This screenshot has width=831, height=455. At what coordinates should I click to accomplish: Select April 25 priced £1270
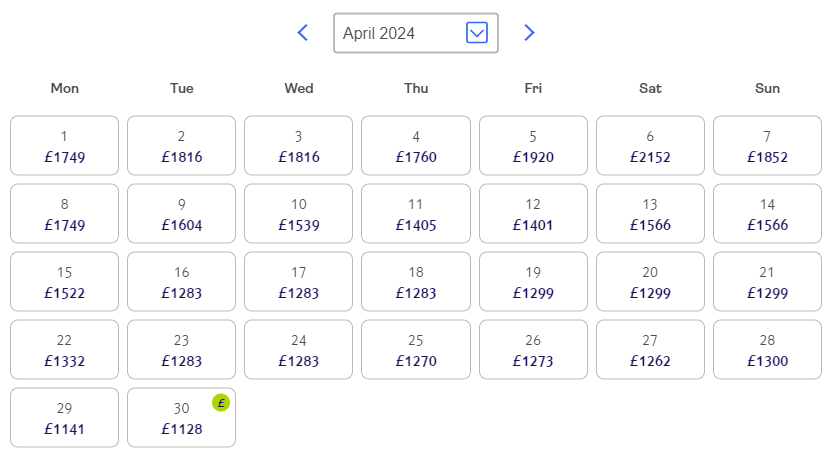click(x=416, y=350)
